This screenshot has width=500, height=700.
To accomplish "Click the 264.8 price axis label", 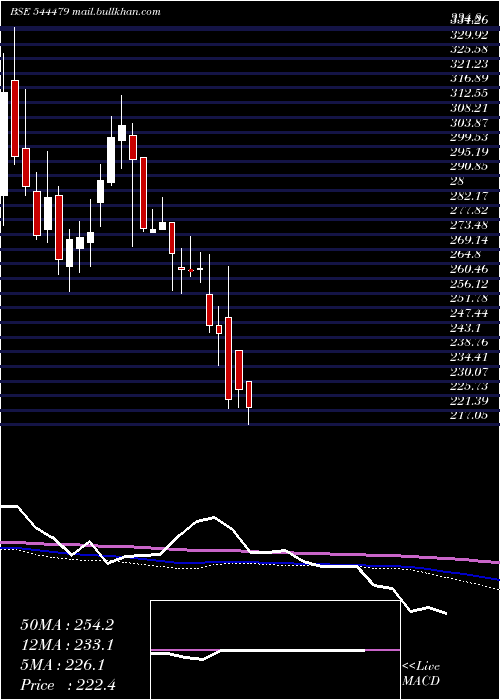I will [465, 254].
